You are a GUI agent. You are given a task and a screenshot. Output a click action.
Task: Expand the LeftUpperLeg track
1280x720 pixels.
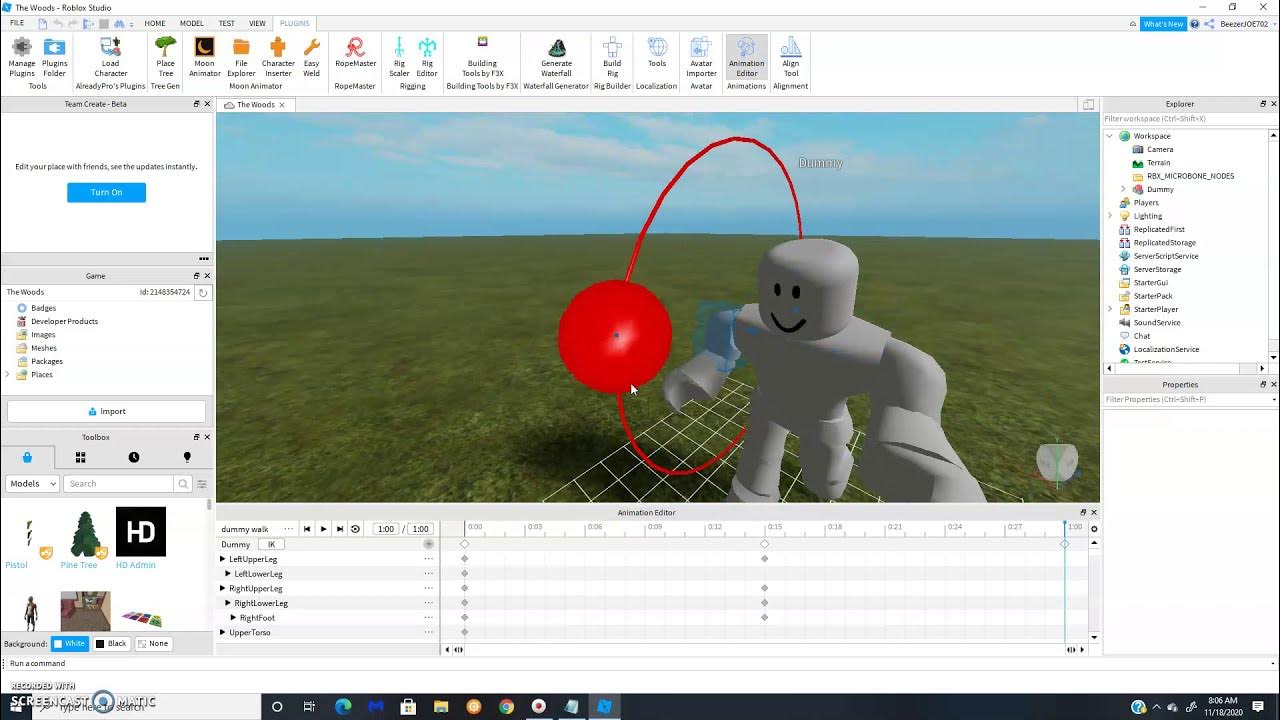(223, 559)
